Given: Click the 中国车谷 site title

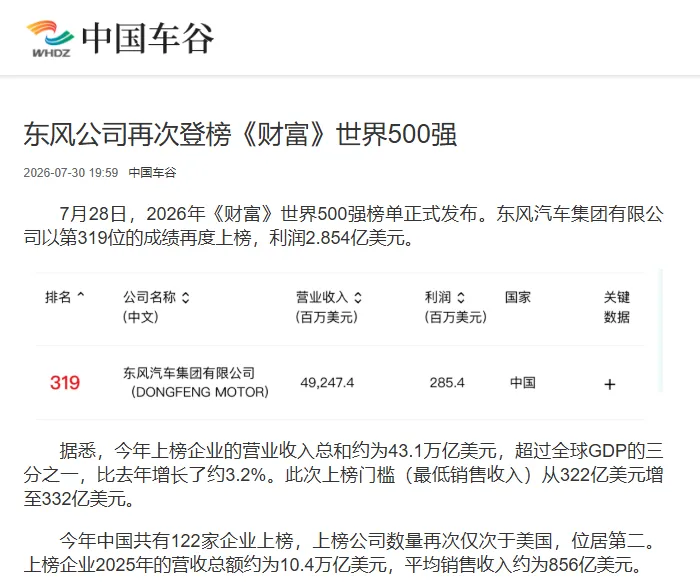Looking at the screenshot, I should pyautogui.click(x=148, y=39).
